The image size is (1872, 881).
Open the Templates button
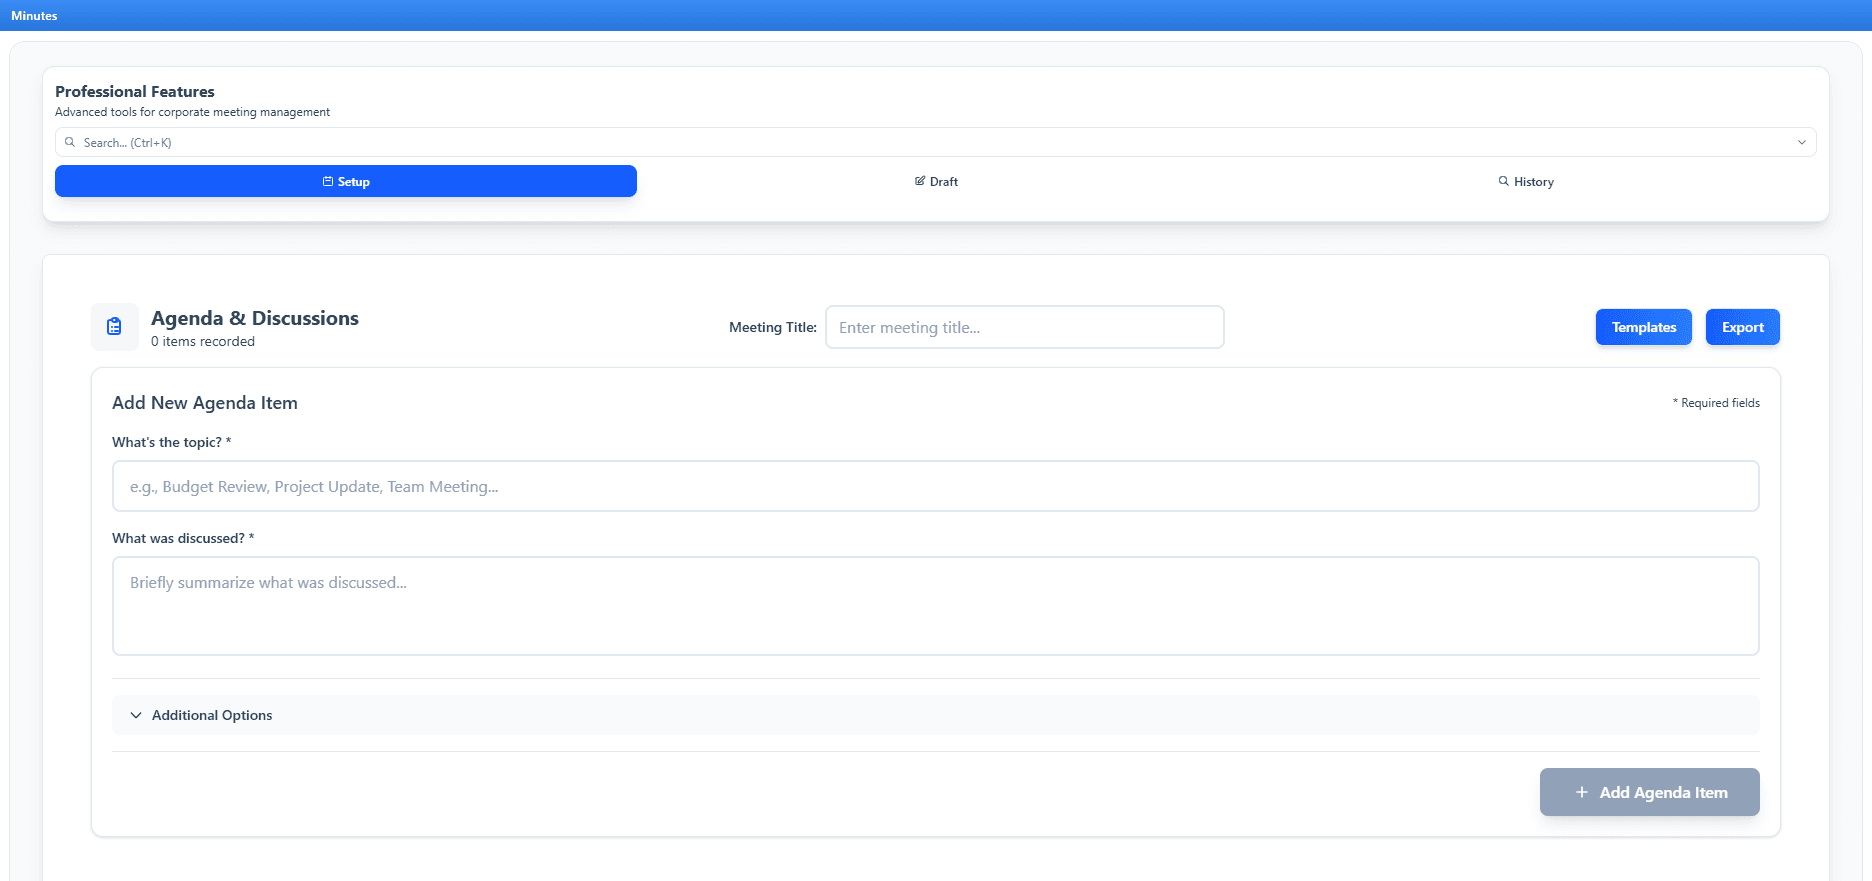[x=1643, y=327]
